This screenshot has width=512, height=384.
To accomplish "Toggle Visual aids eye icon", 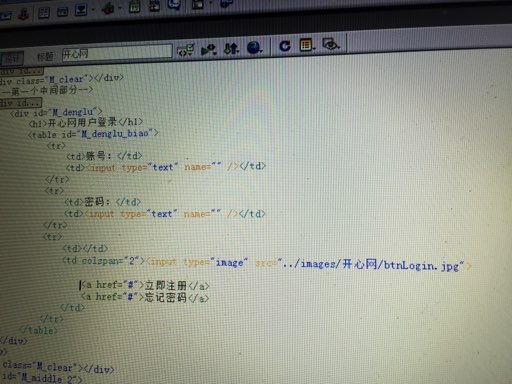I will [x=330, y=44].
